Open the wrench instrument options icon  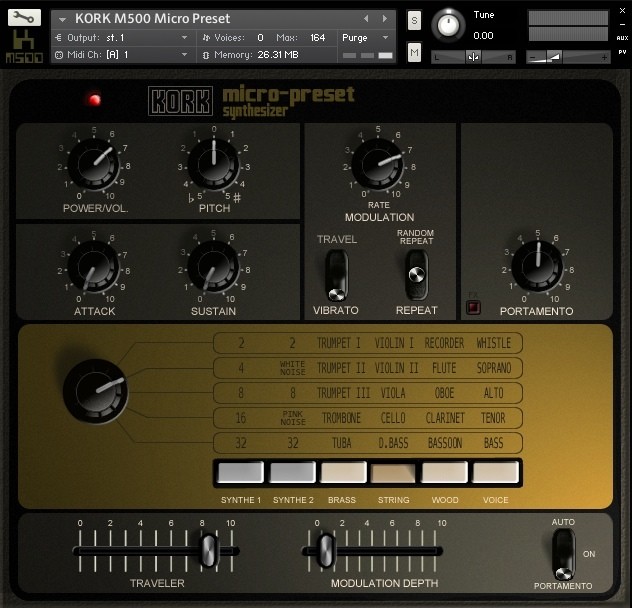25,17
